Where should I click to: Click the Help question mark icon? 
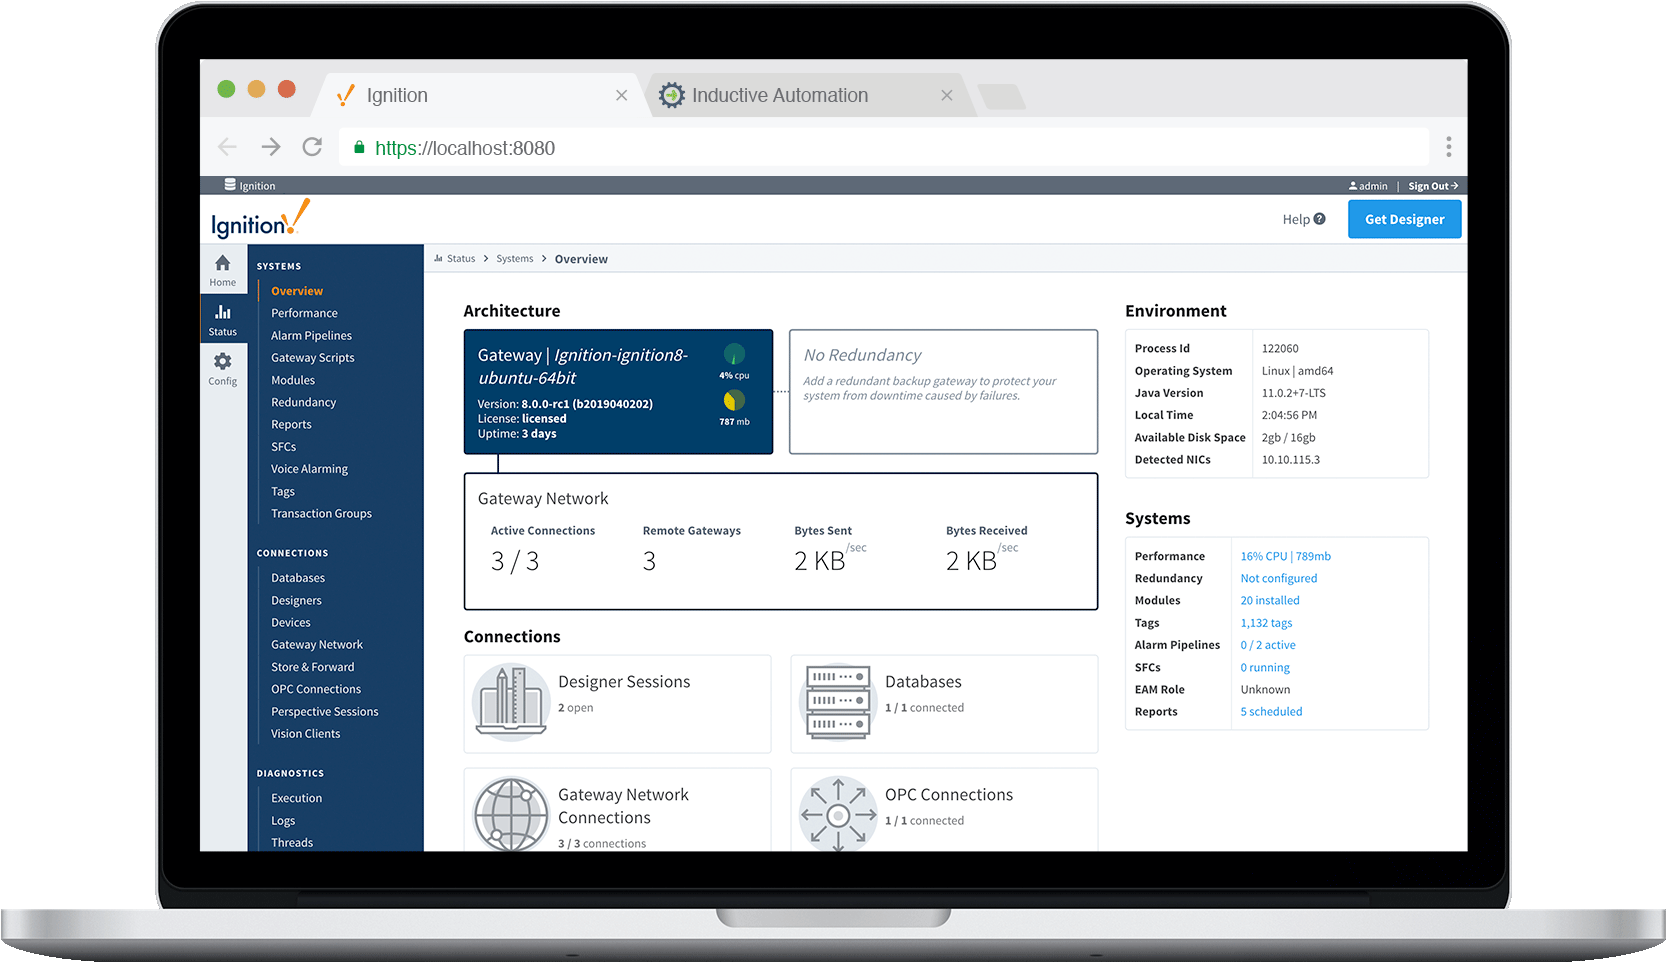[1319, 219]
